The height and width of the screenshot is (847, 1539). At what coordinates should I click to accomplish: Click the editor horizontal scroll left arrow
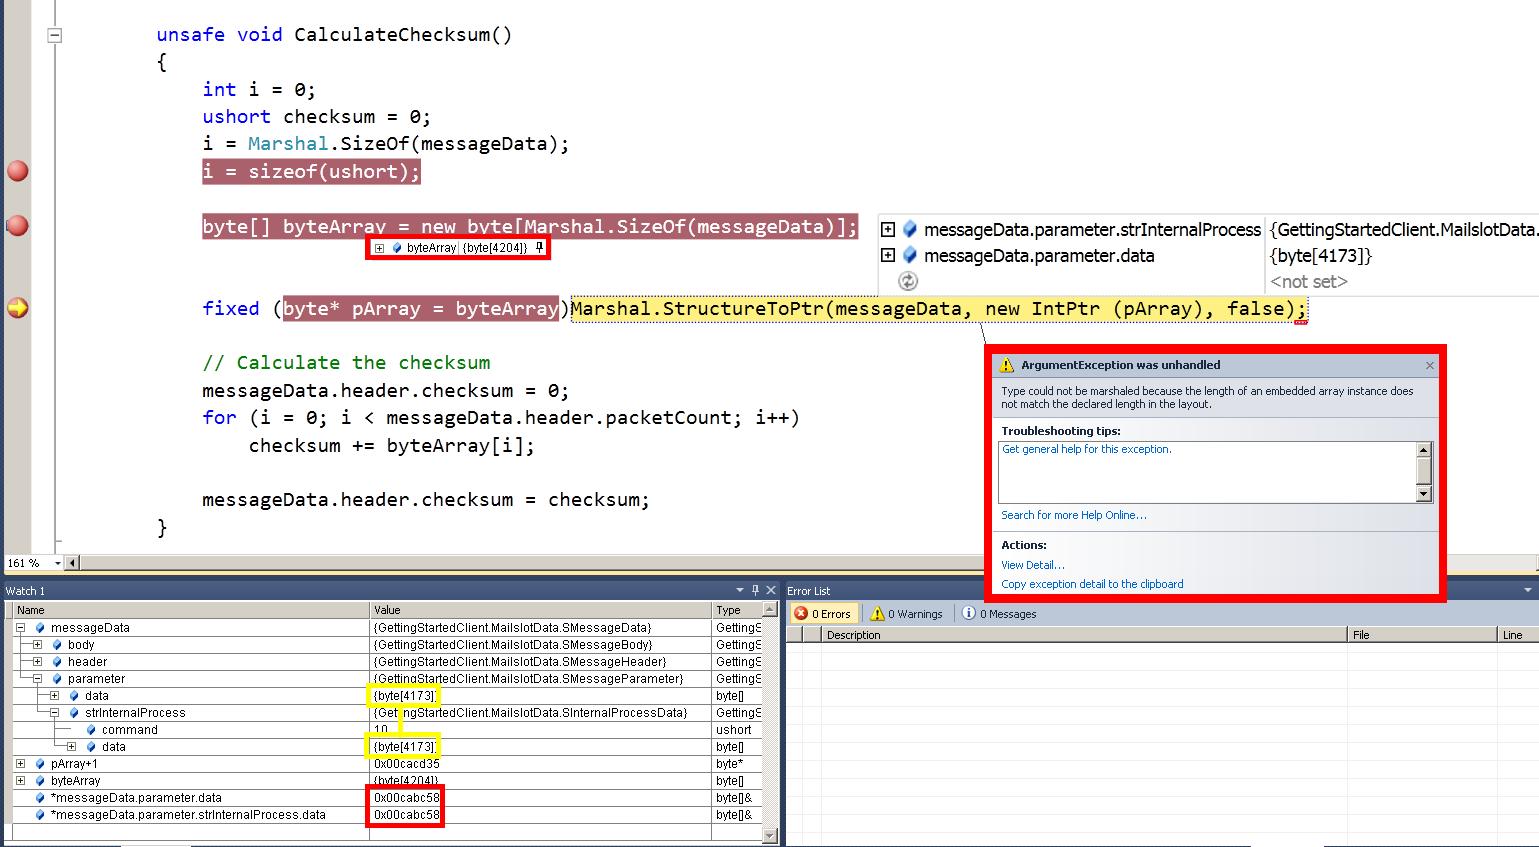pos(73,563)
